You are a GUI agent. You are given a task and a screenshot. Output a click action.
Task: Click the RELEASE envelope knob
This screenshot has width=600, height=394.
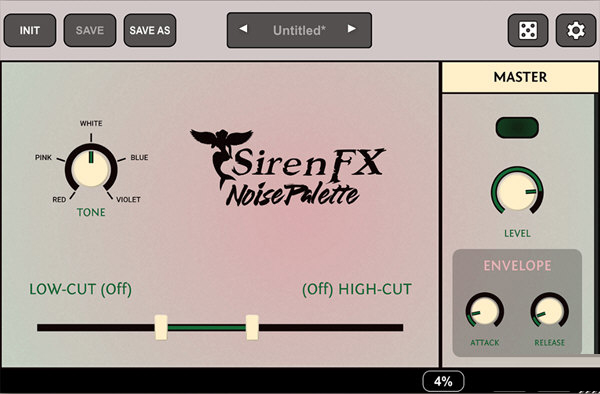click(549, 310)
